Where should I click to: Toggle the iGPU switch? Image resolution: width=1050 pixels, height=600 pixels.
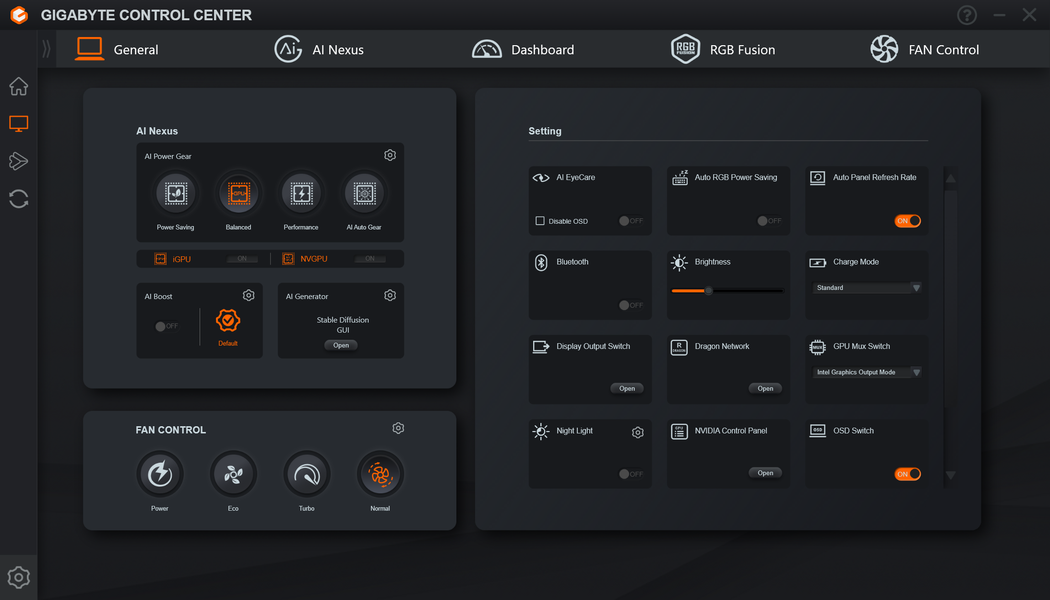click(242, 258)
